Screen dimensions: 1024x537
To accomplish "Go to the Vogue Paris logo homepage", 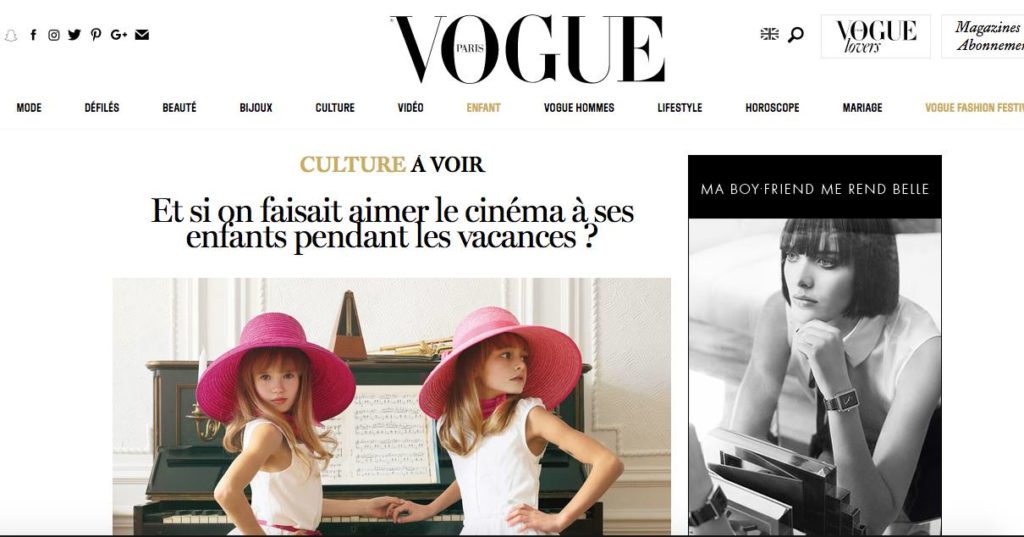I will pos(528,49).
